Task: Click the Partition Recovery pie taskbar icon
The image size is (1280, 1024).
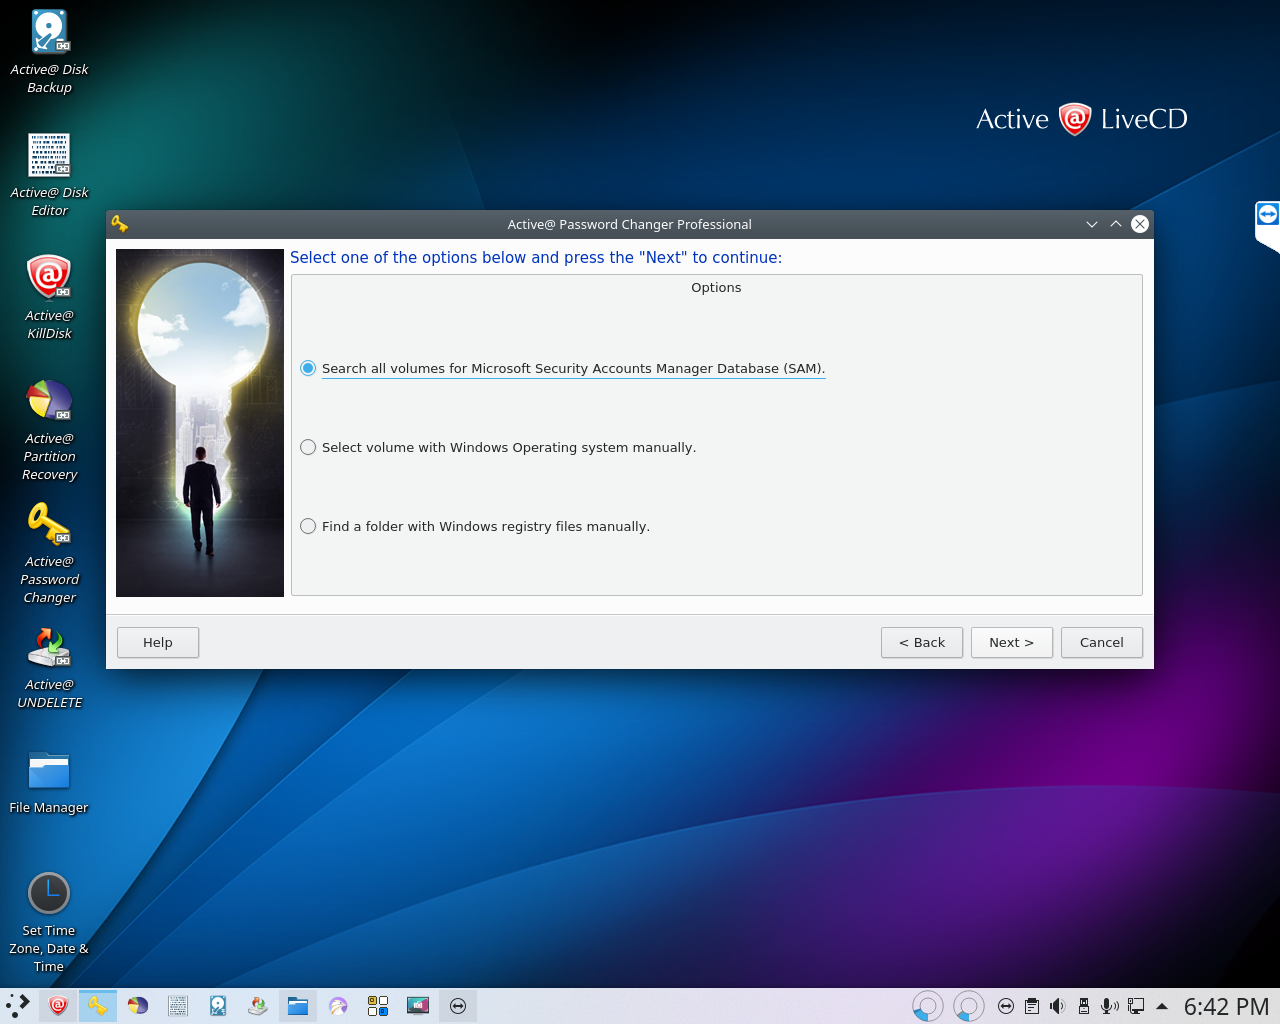Action: [x=138, y=1006]
